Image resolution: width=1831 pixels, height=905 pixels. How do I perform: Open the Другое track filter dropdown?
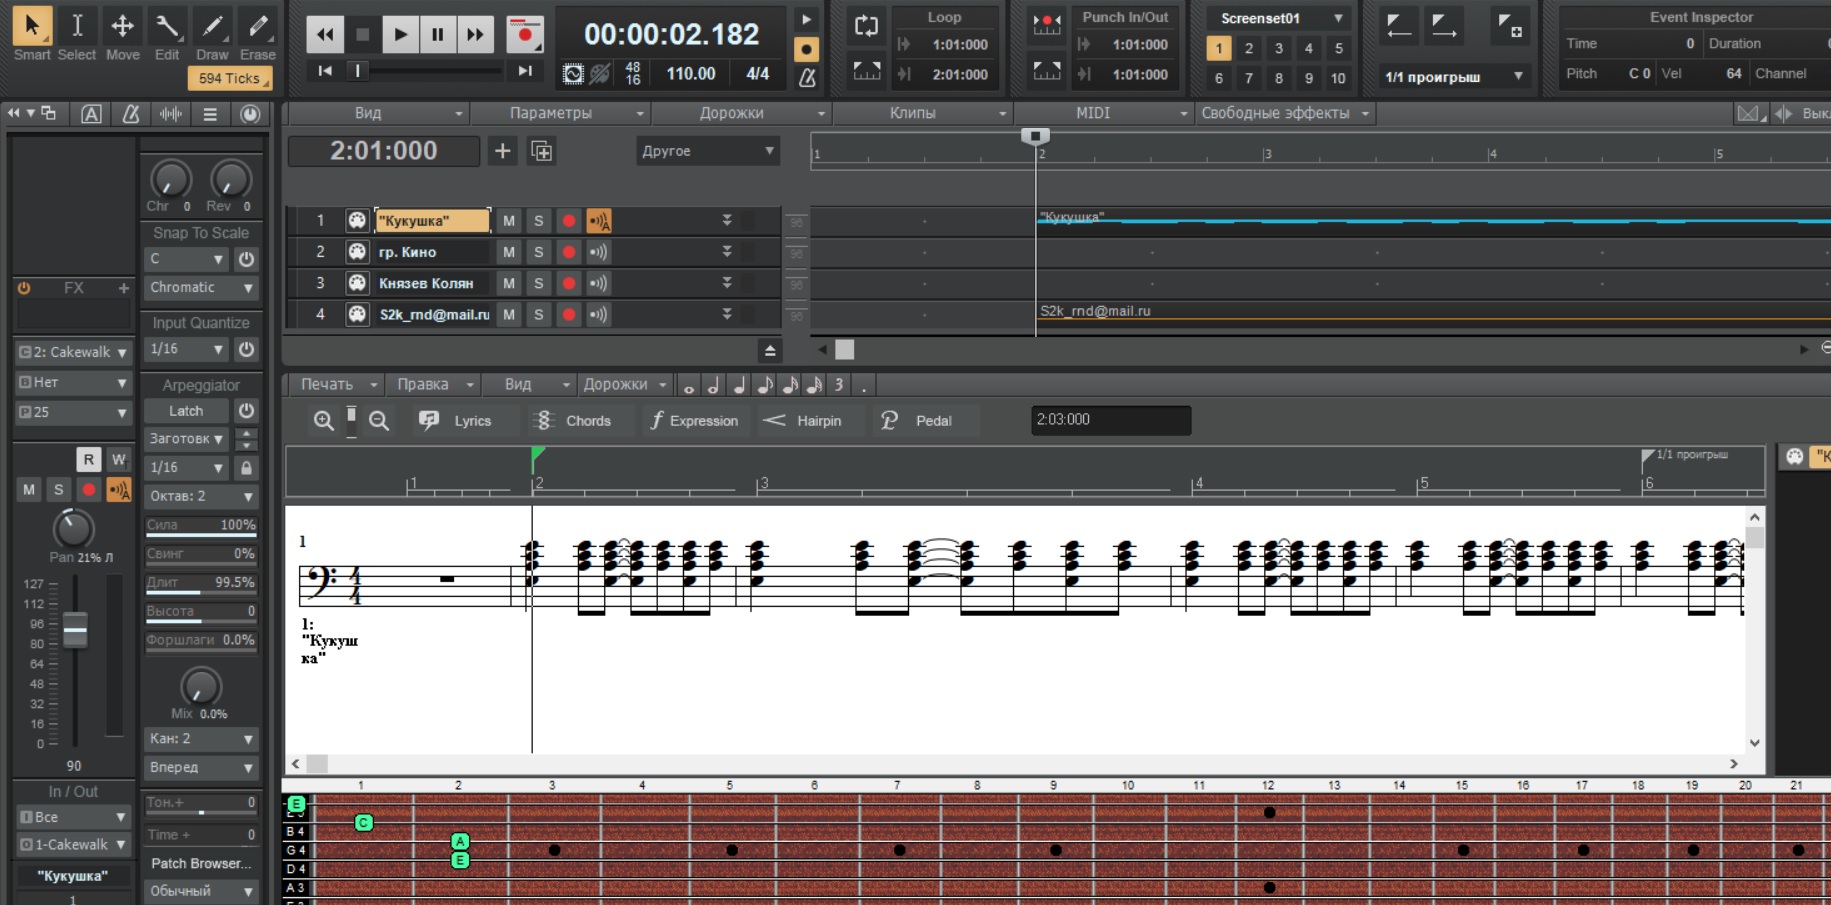click(x=707, y=151)
